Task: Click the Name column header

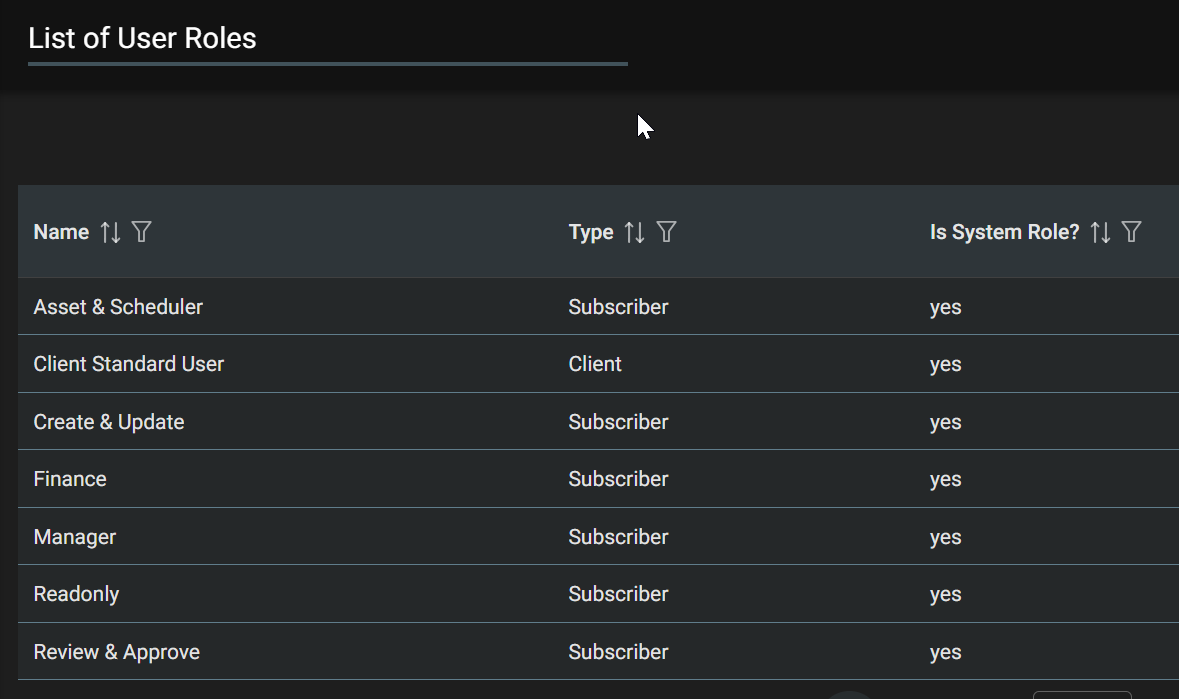Action: click(60, 232)
